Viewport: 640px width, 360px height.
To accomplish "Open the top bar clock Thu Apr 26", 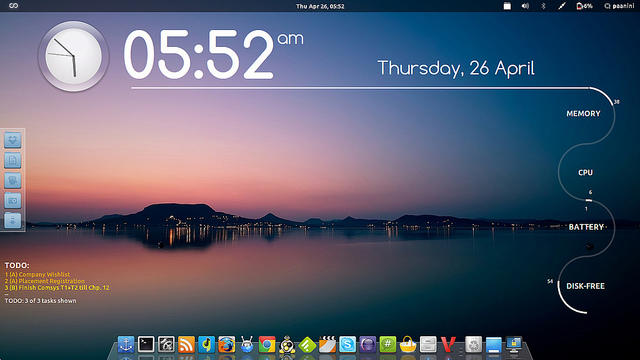I will pos(320,6).
